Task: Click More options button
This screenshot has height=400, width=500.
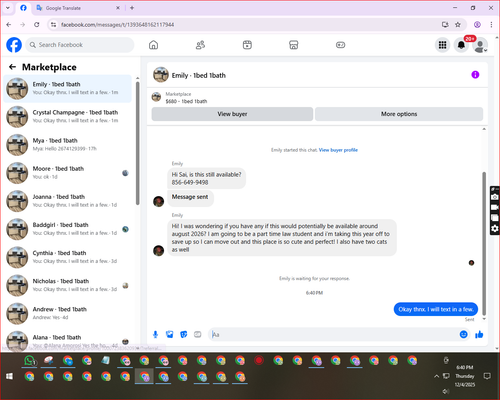Action: tap(399, 114)
